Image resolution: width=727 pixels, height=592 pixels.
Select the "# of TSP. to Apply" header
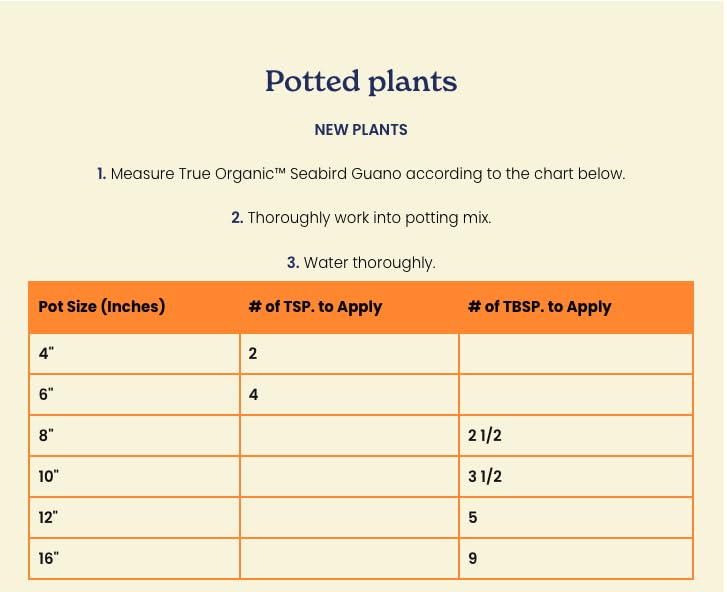(316, 307)
